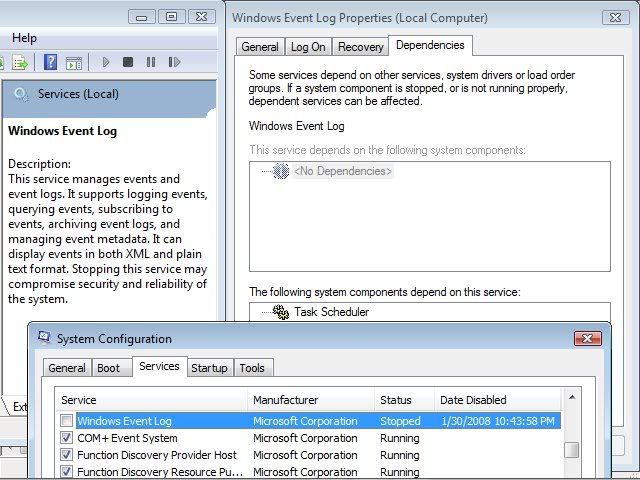Screen dimensions: 640x480
Task: Maximize the Services window
Action: click(x=171, y=17)
